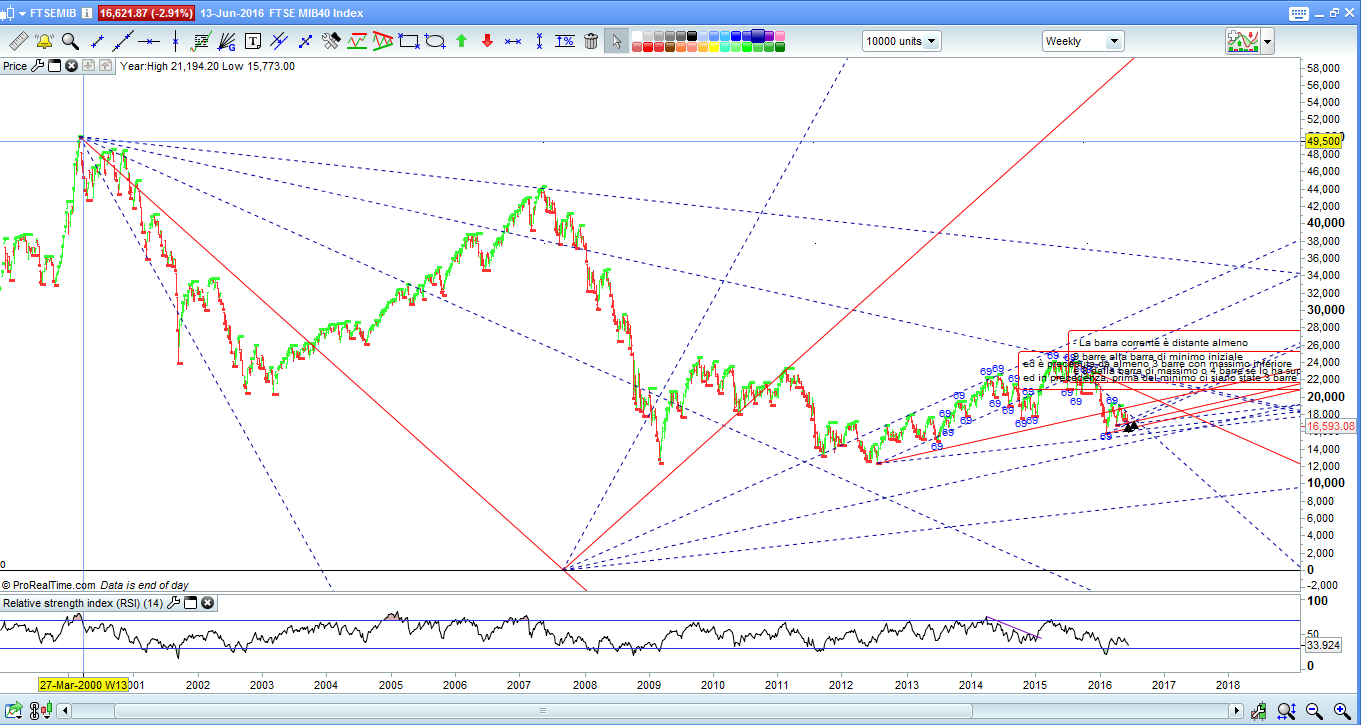
Task: Click the info icon beside FTSEMIB
Action: pyautogui.click(x=87, y=14)
